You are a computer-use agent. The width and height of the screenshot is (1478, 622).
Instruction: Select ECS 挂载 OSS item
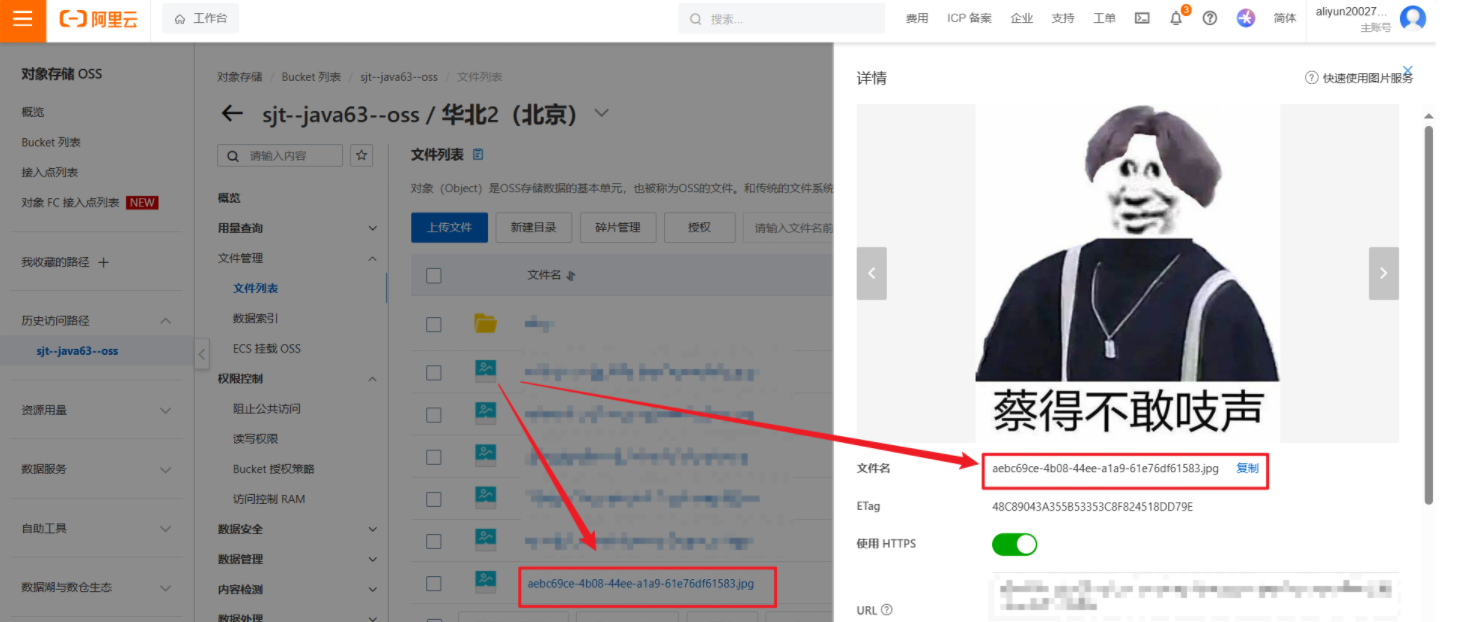(267, 348)
